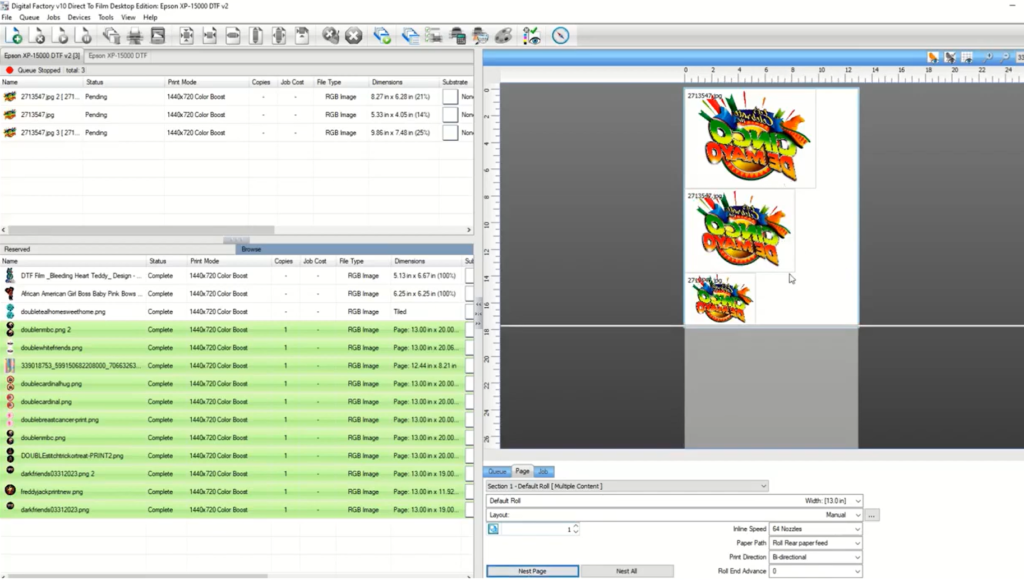Screen dimensions: 1024x580
Task: Click the stacked pages duplicate icon
Action: coord(111,36)
